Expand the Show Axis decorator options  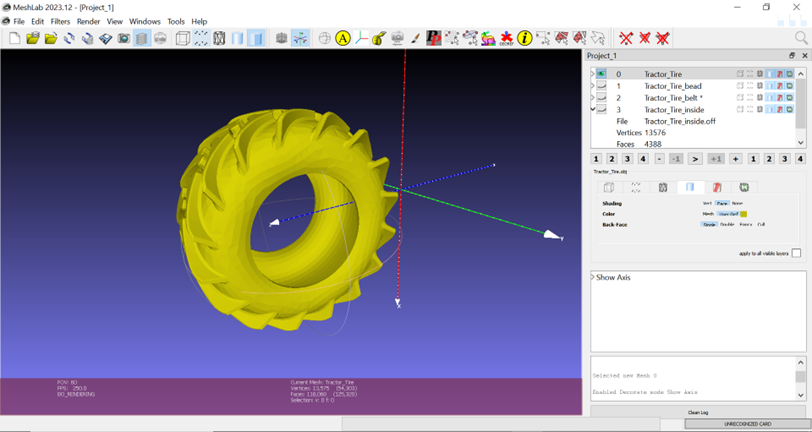(x=593, y=278)
